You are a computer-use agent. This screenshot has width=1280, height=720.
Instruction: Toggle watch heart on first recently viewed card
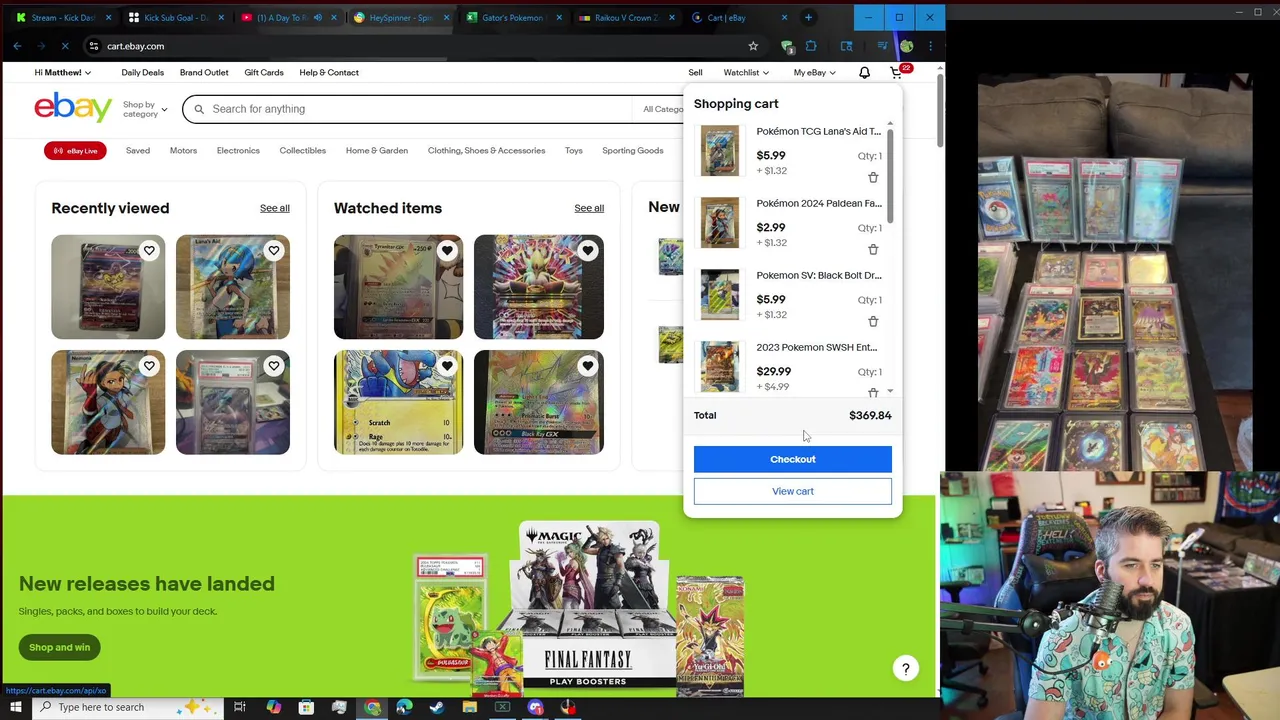[149, 251]
